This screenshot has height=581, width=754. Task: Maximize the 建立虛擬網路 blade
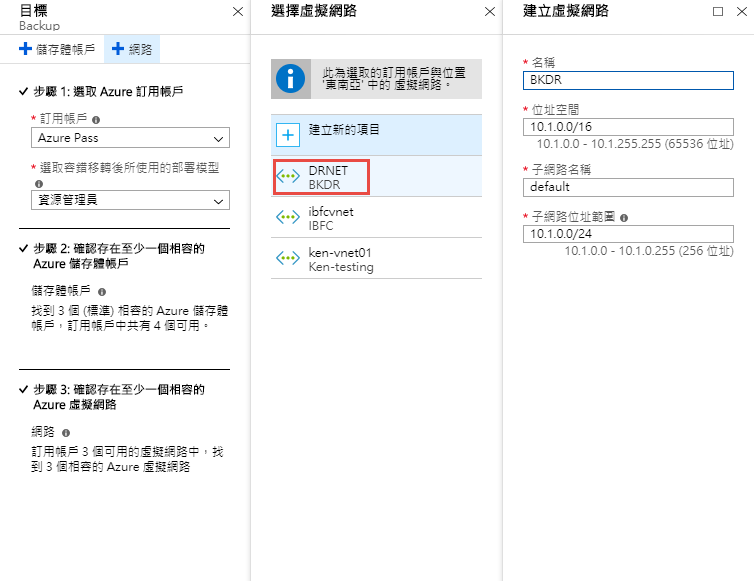[718, 12]
